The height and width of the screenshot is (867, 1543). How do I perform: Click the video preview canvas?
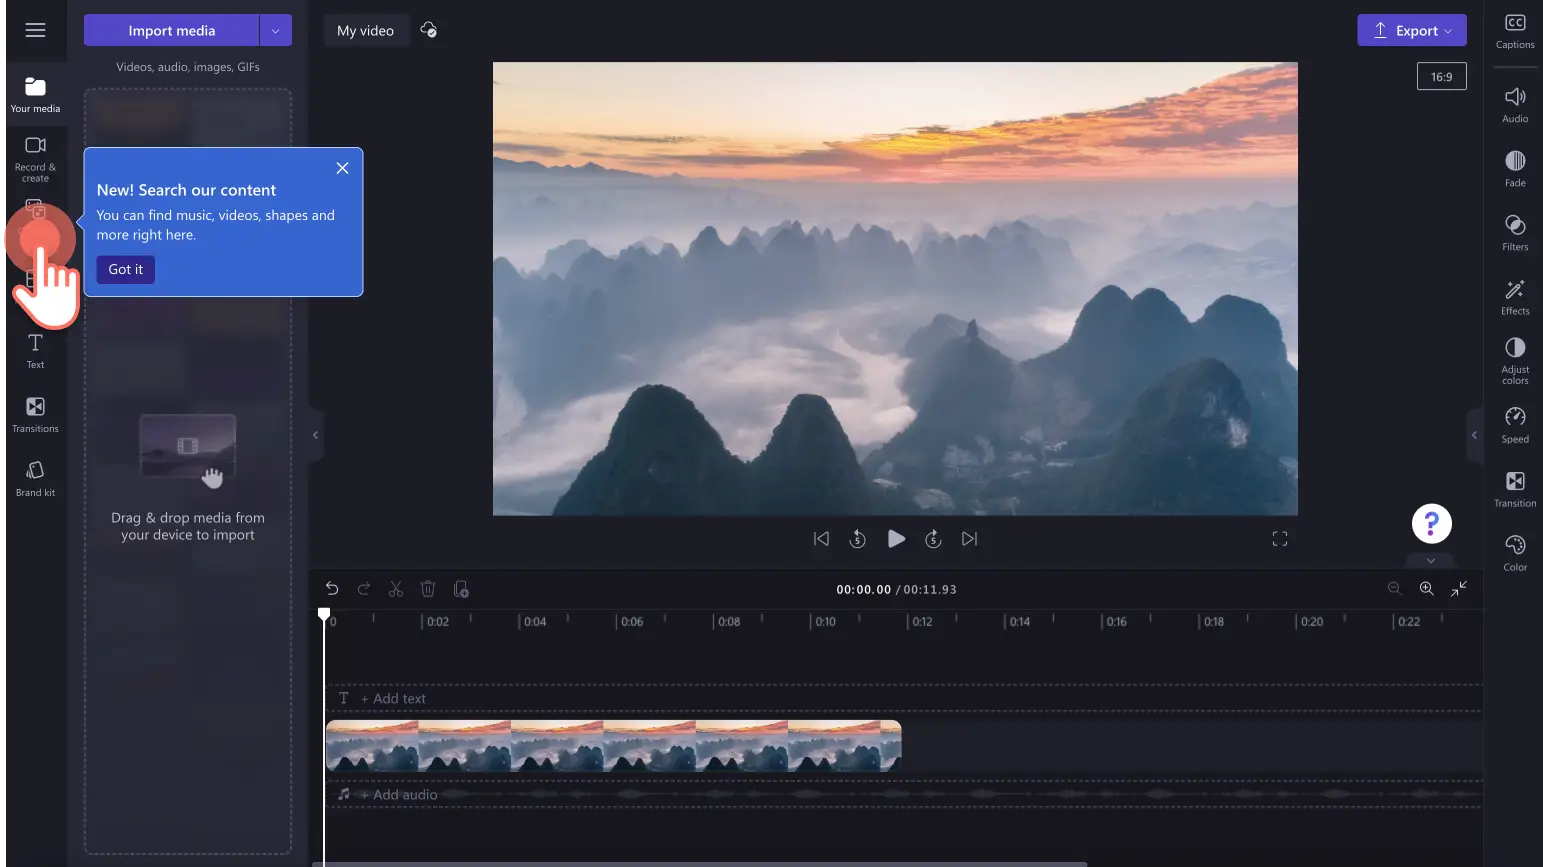pyautogui.click(x=895, y=289)
